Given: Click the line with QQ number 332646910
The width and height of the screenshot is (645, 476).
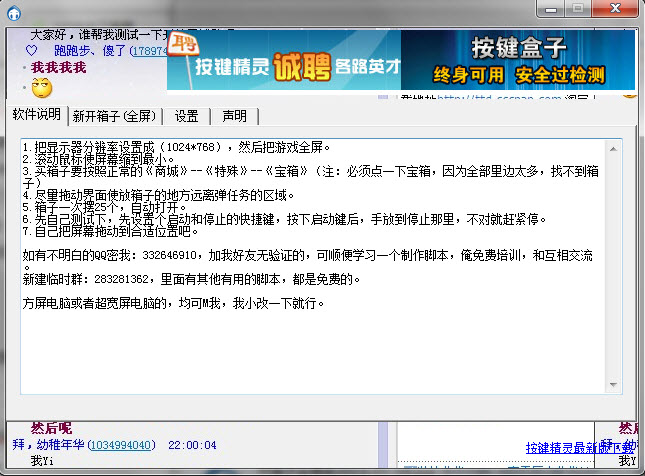Looking at the screenshot, I should [x=308, y=255].
